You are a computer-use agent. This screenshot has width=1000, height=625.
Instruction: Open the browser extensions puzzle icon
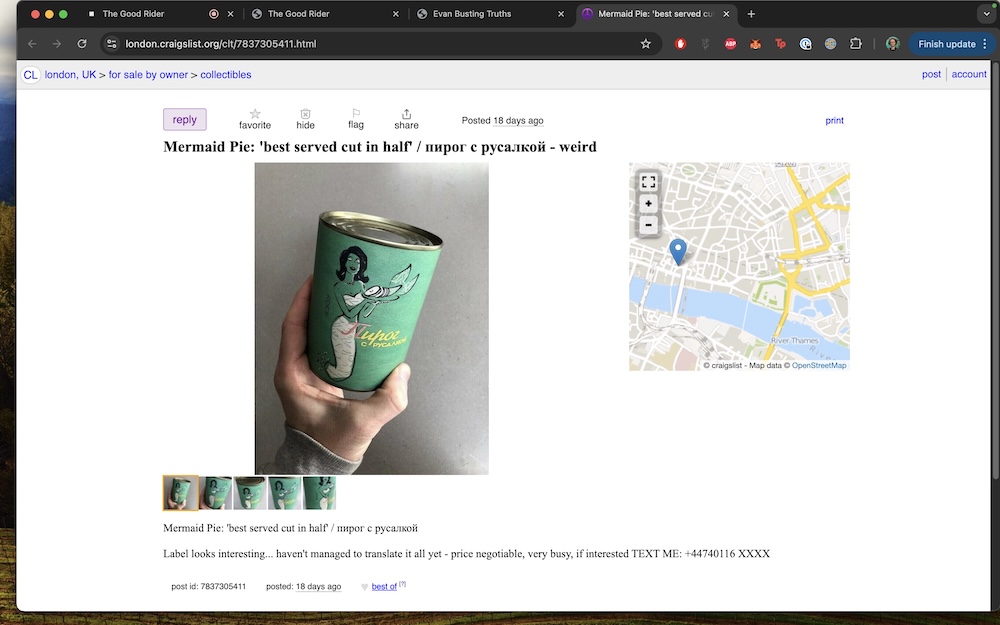[x=856, y=44]
